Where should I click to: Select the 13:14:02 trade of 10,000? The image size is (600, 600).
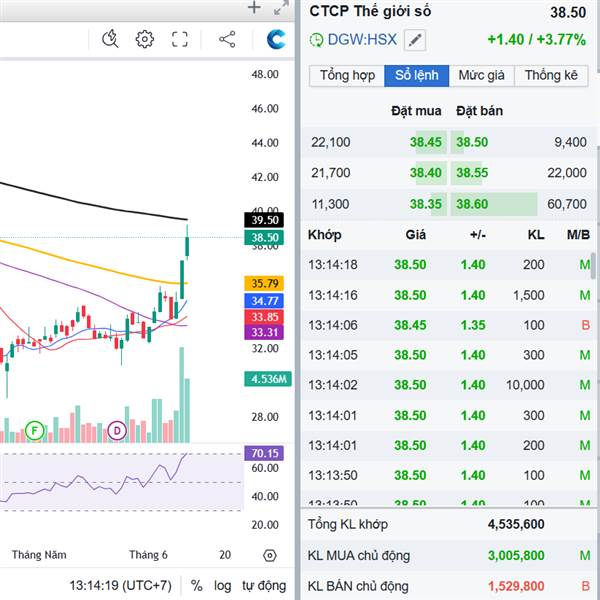pyautogui.click(x=448, y=385)
